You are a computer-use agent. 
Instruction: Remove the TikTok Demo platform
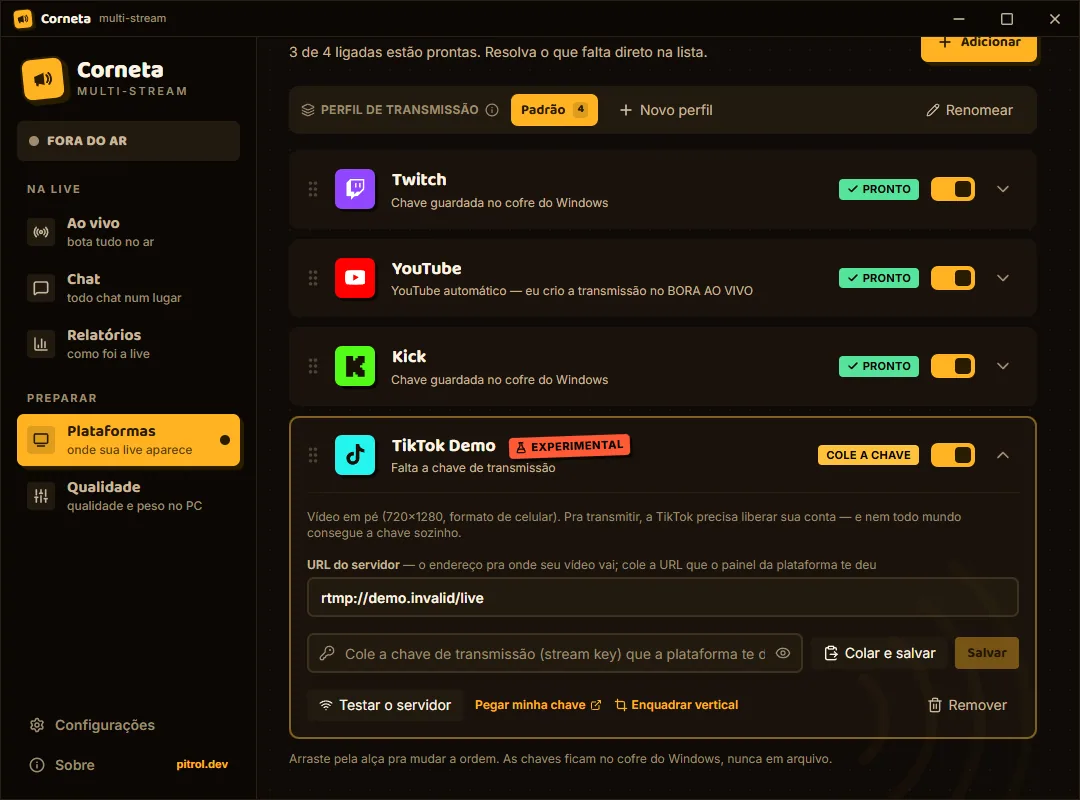pyautogui.click(x=967, y=705)
